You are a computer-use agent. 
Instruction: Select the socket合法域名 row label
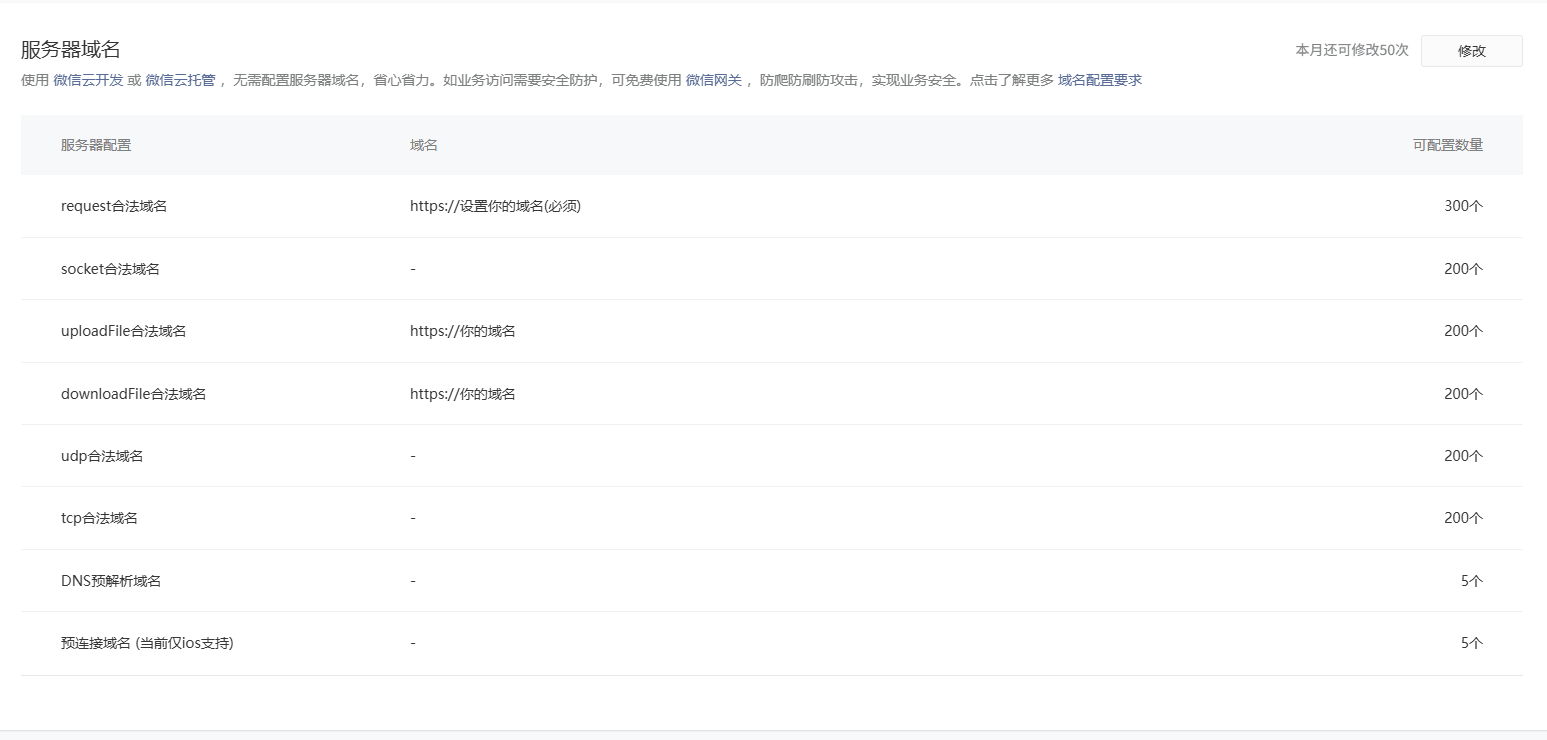110,269
